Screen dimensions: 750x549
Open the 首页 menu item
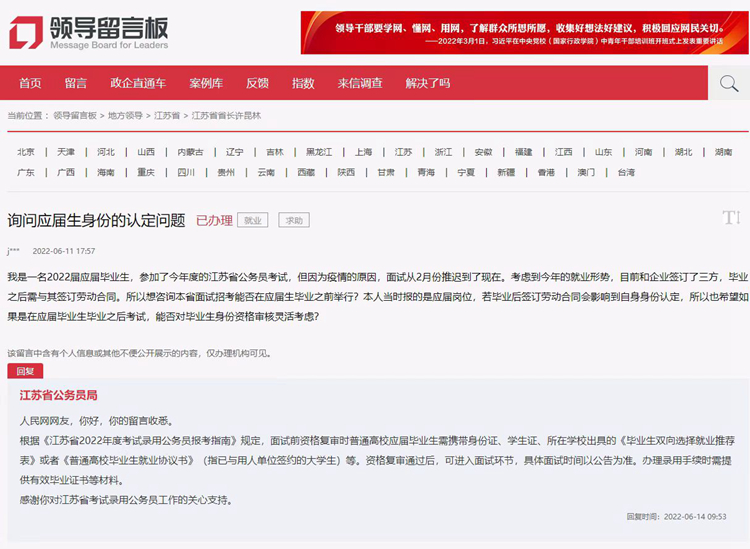(x=30, y=83)
